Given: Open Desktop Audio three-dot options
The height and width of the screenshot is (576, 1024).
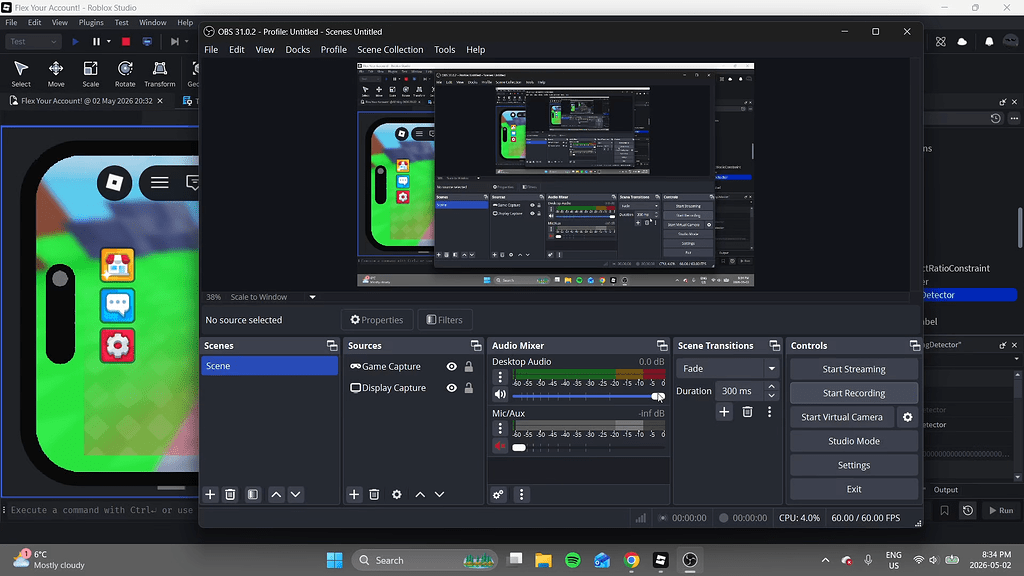Looking at the screenshot, I should click(x=500, y=377).
